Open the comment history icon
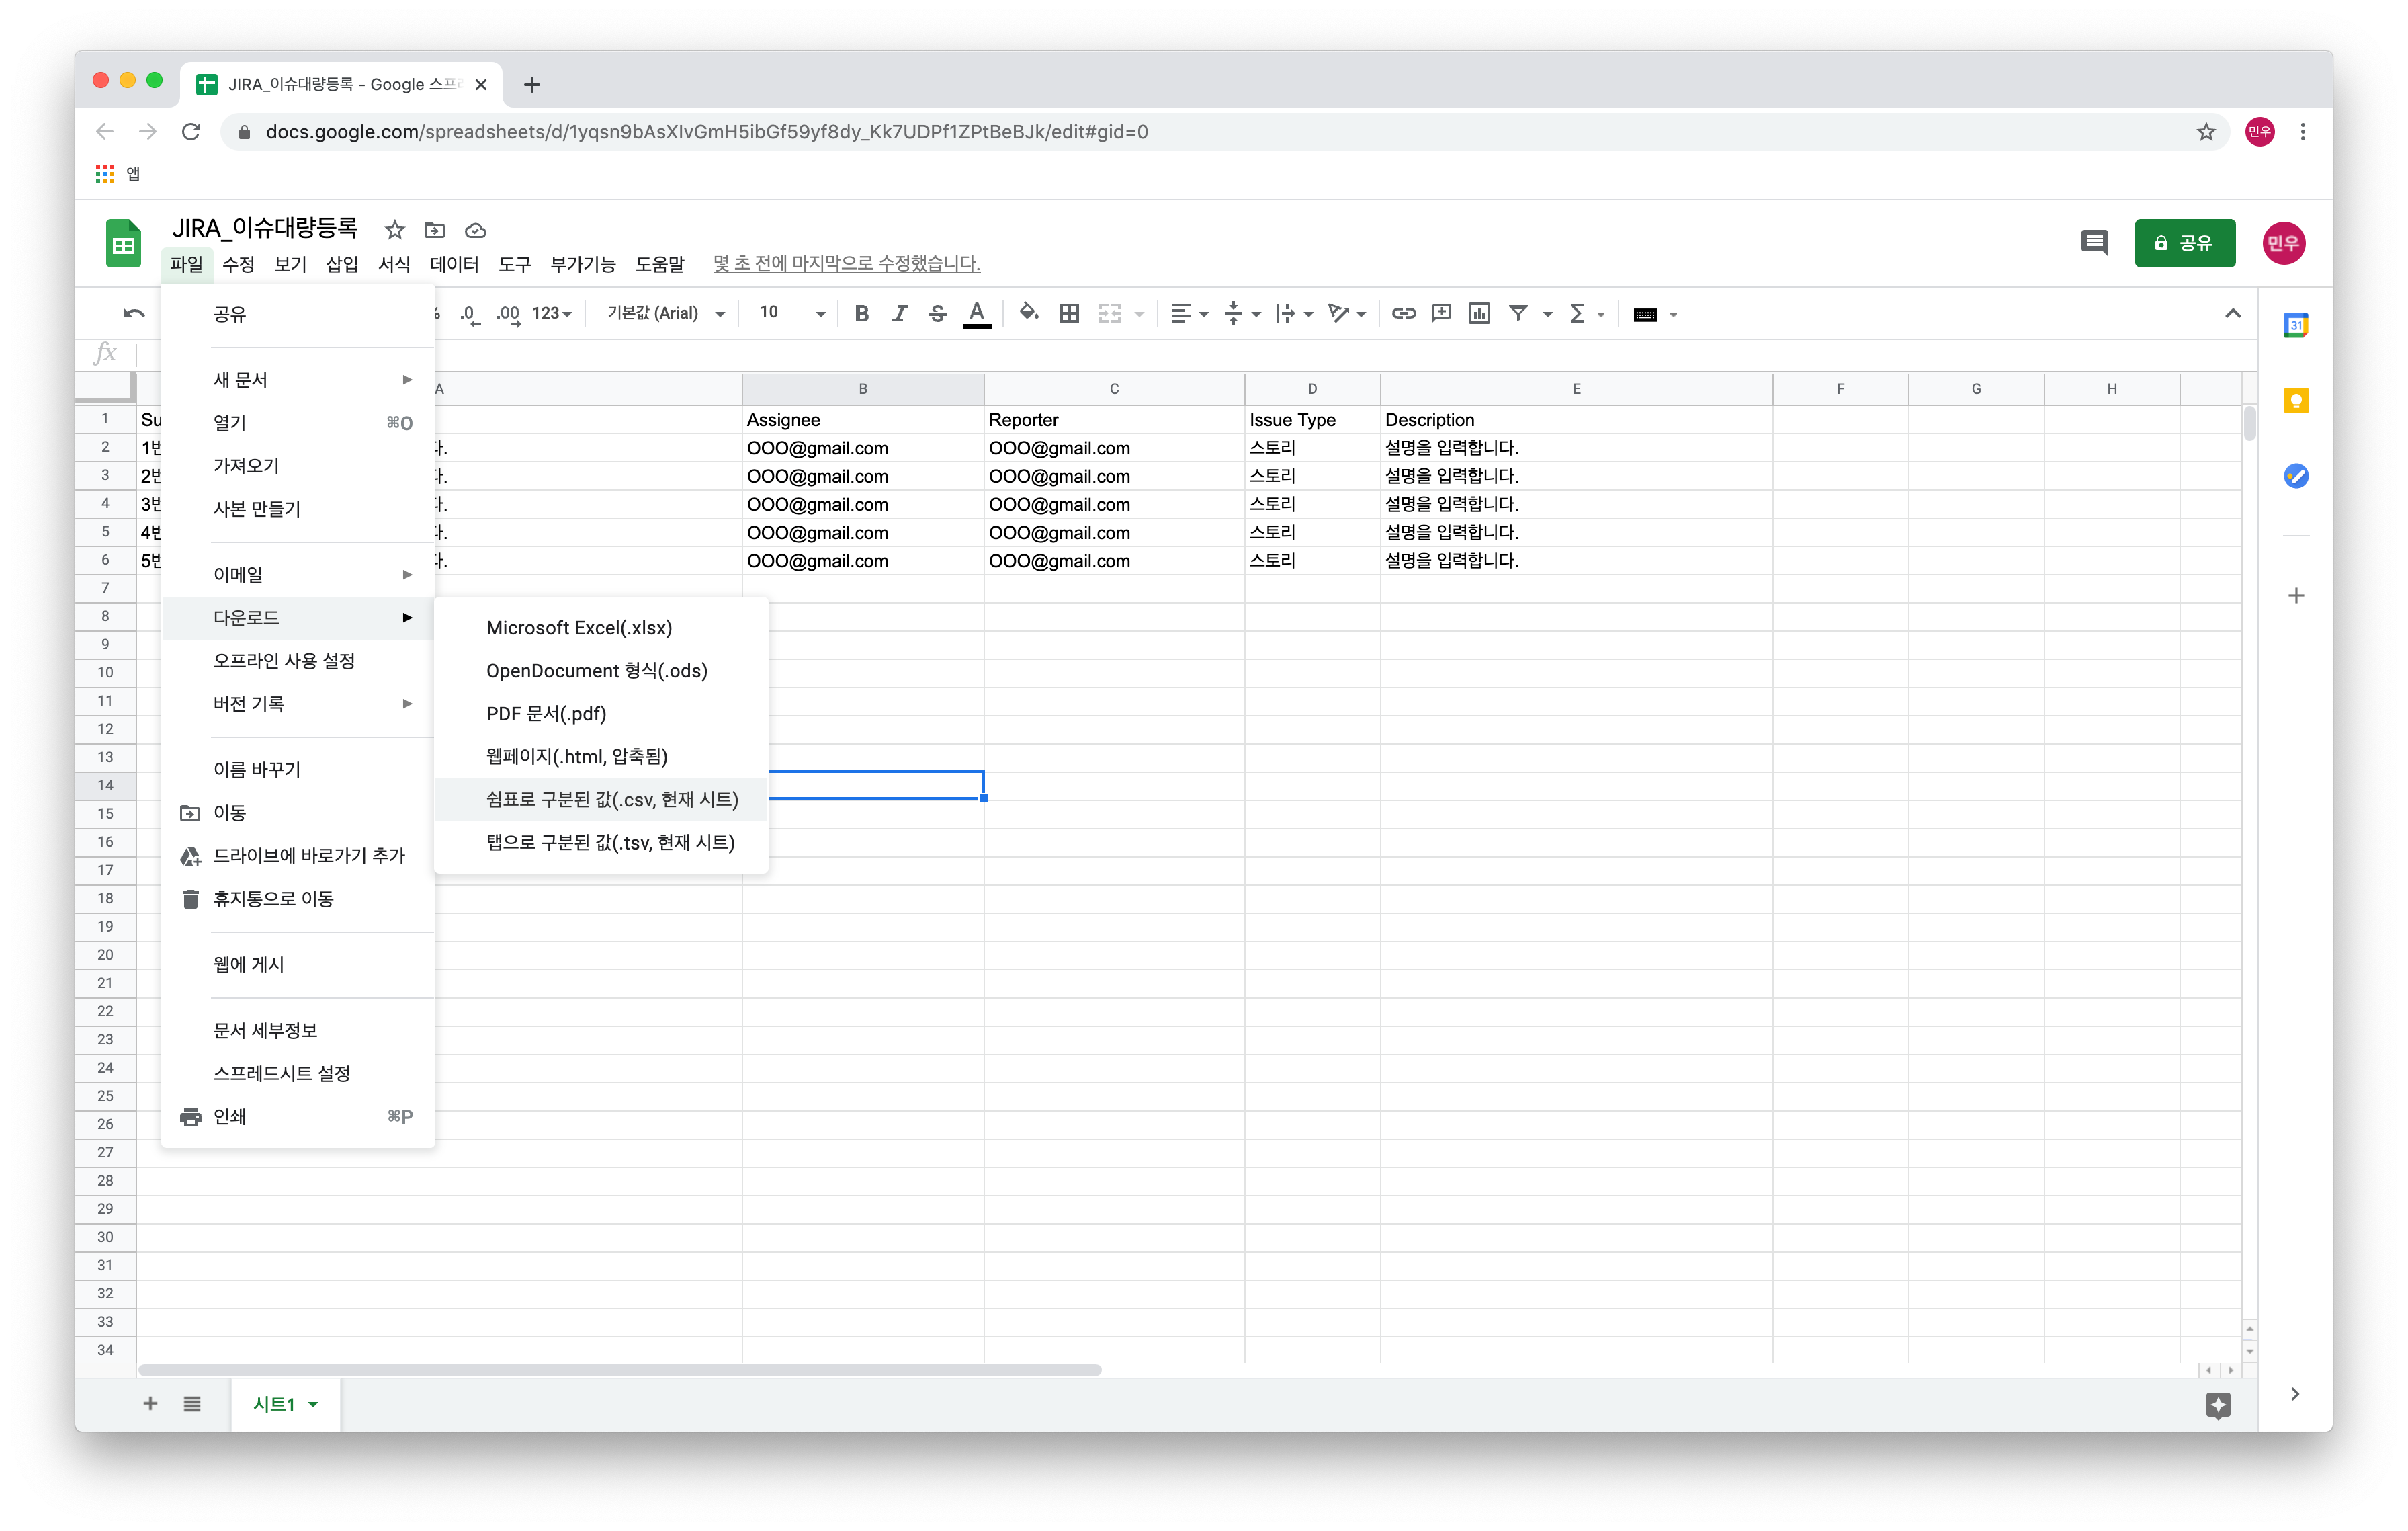This screenshot has height=1531, width=2408. pos(2093,243)
